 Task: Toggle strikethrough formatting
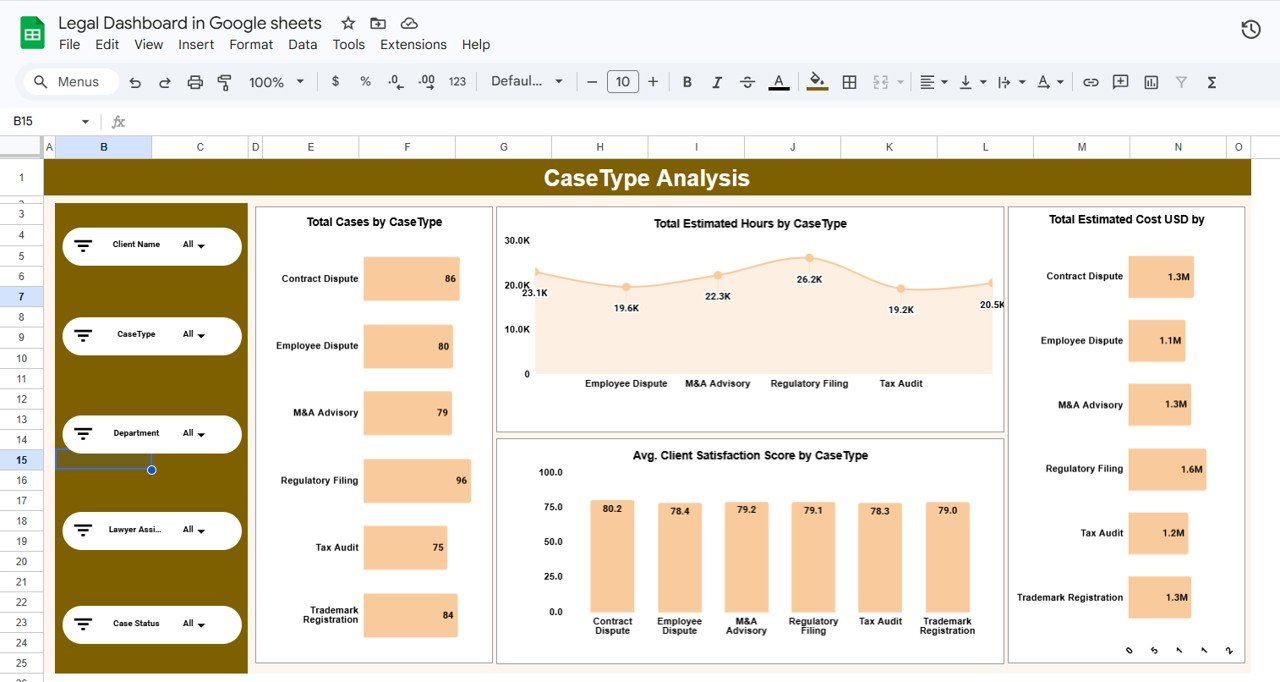[x=747, y=81]
